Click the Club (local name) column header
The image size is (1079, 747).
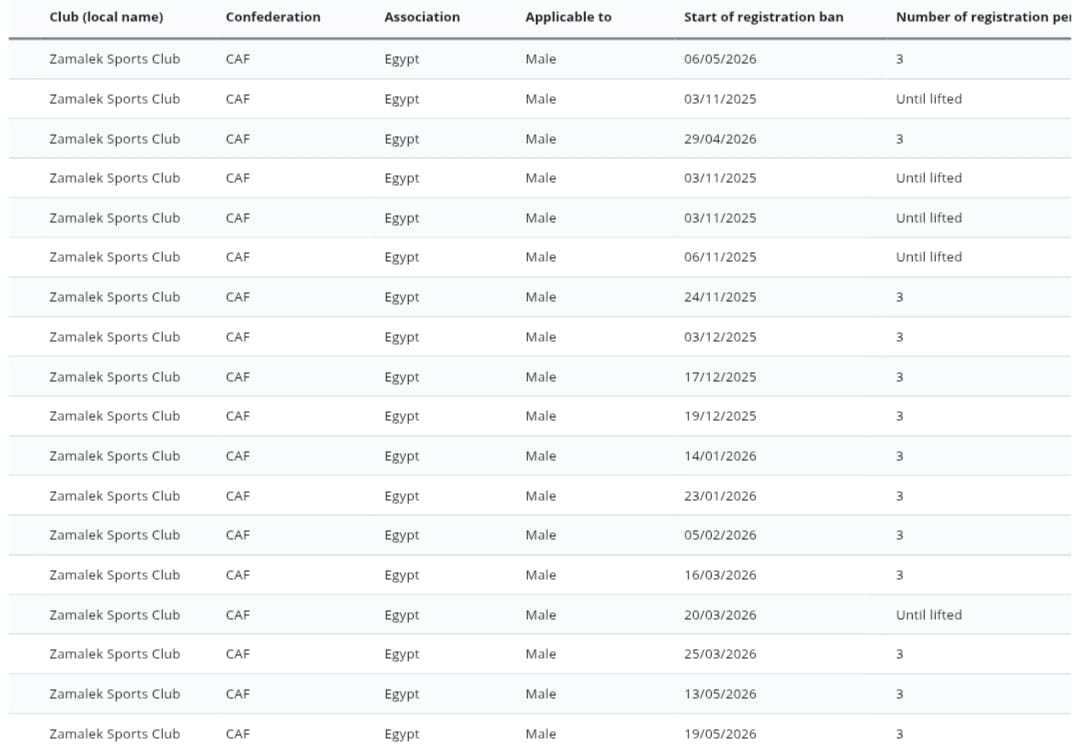click(106, 17)
